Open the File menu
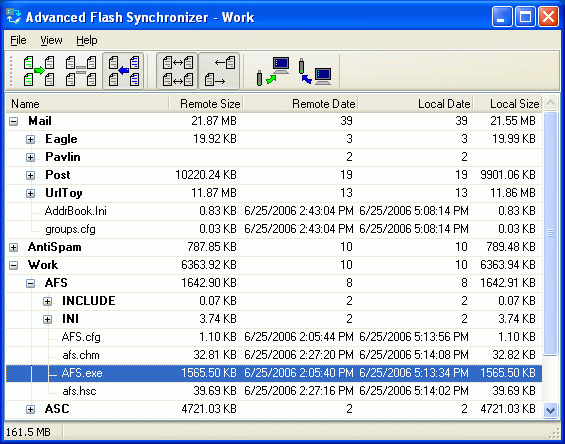Screen dimensions: 565x444 (18, 40)
